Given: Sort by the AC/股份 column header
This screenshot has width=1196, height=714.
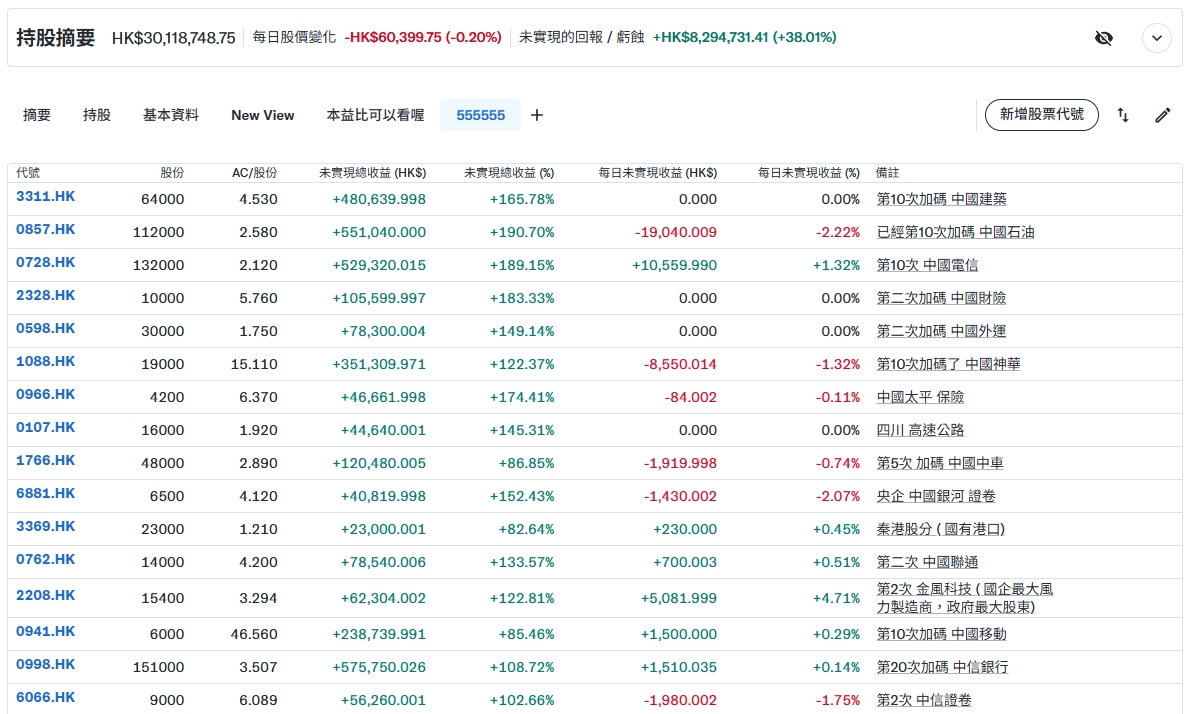Looking at the screenshot, I should 255,173.
